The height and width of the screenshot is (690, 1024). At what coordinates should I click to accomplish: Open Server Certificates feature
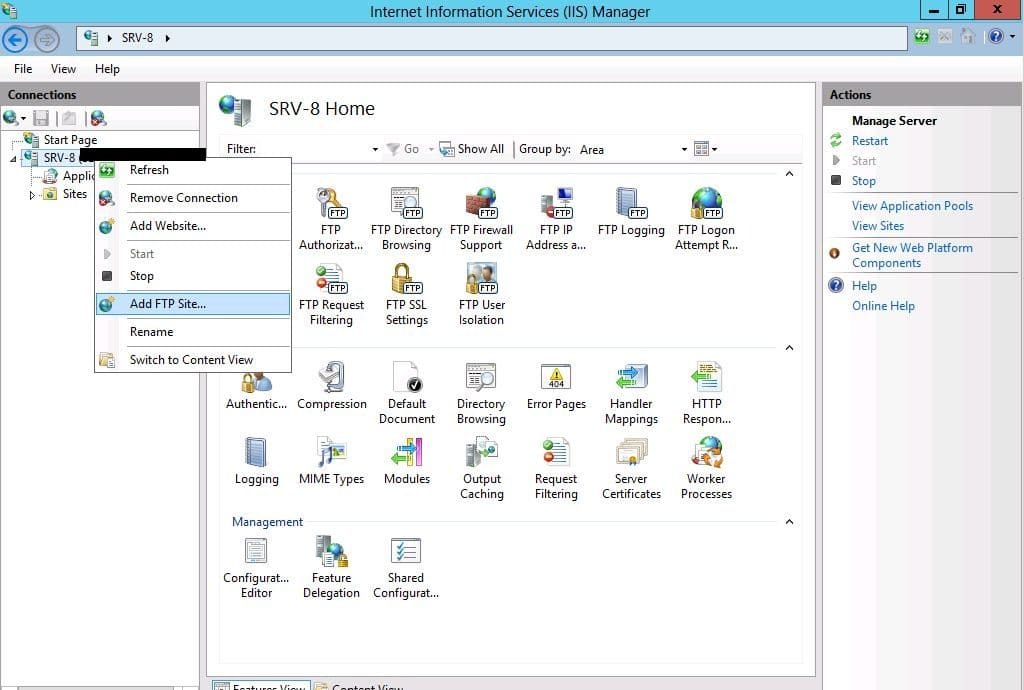click(x=631, y=468)
